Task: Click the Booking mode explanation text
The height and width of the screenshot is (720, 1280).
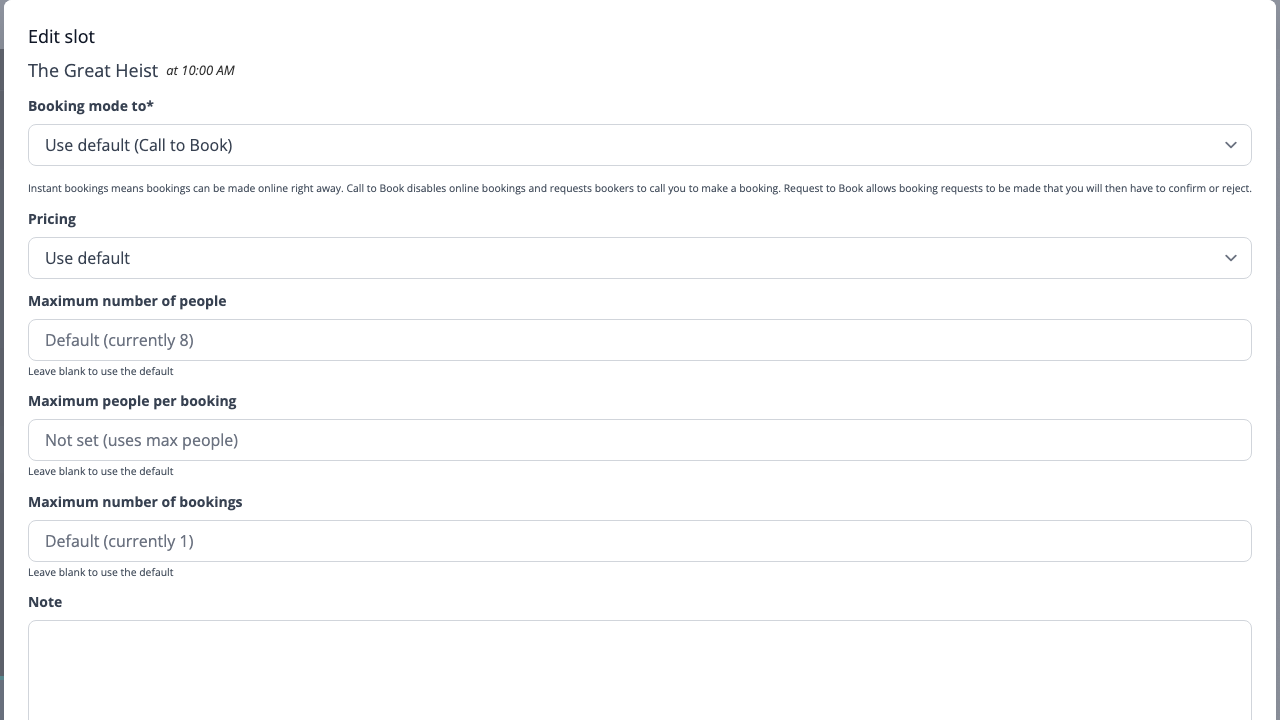Action: [x=640, y=188]
